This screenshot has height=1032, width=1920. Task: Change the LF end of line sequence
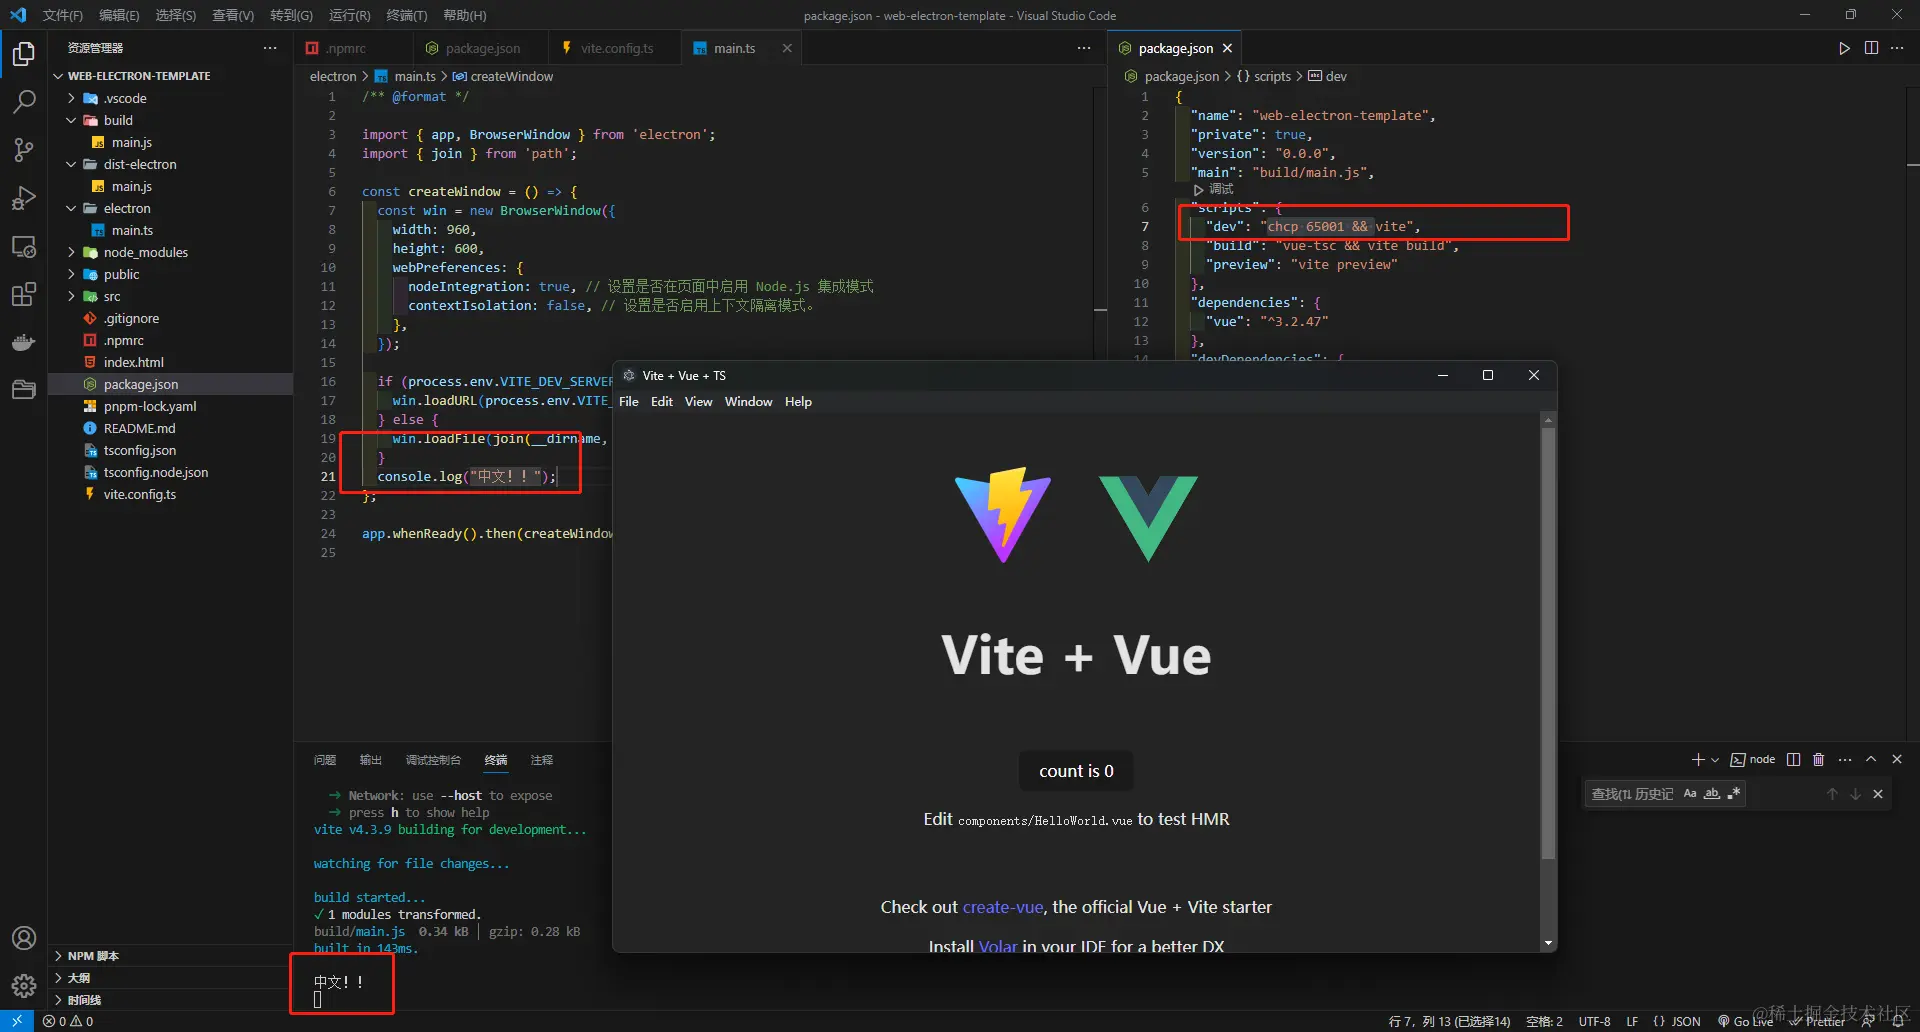[x=1632, y=1021]
